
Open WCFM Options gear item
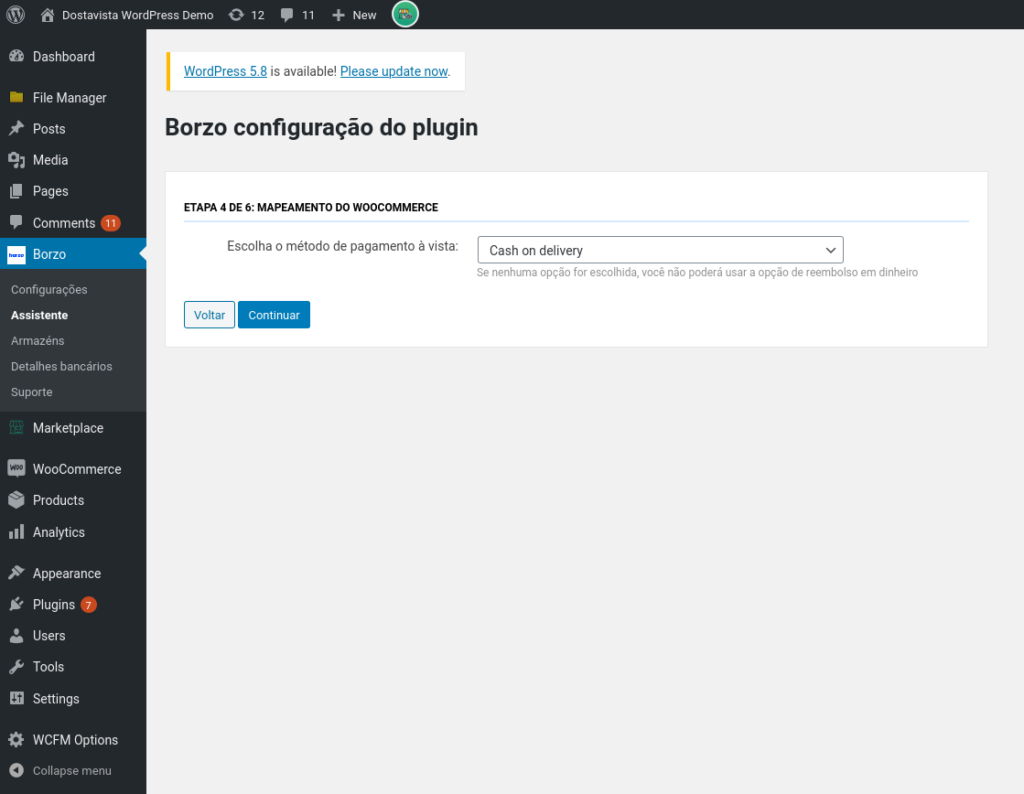click(75, 740)
